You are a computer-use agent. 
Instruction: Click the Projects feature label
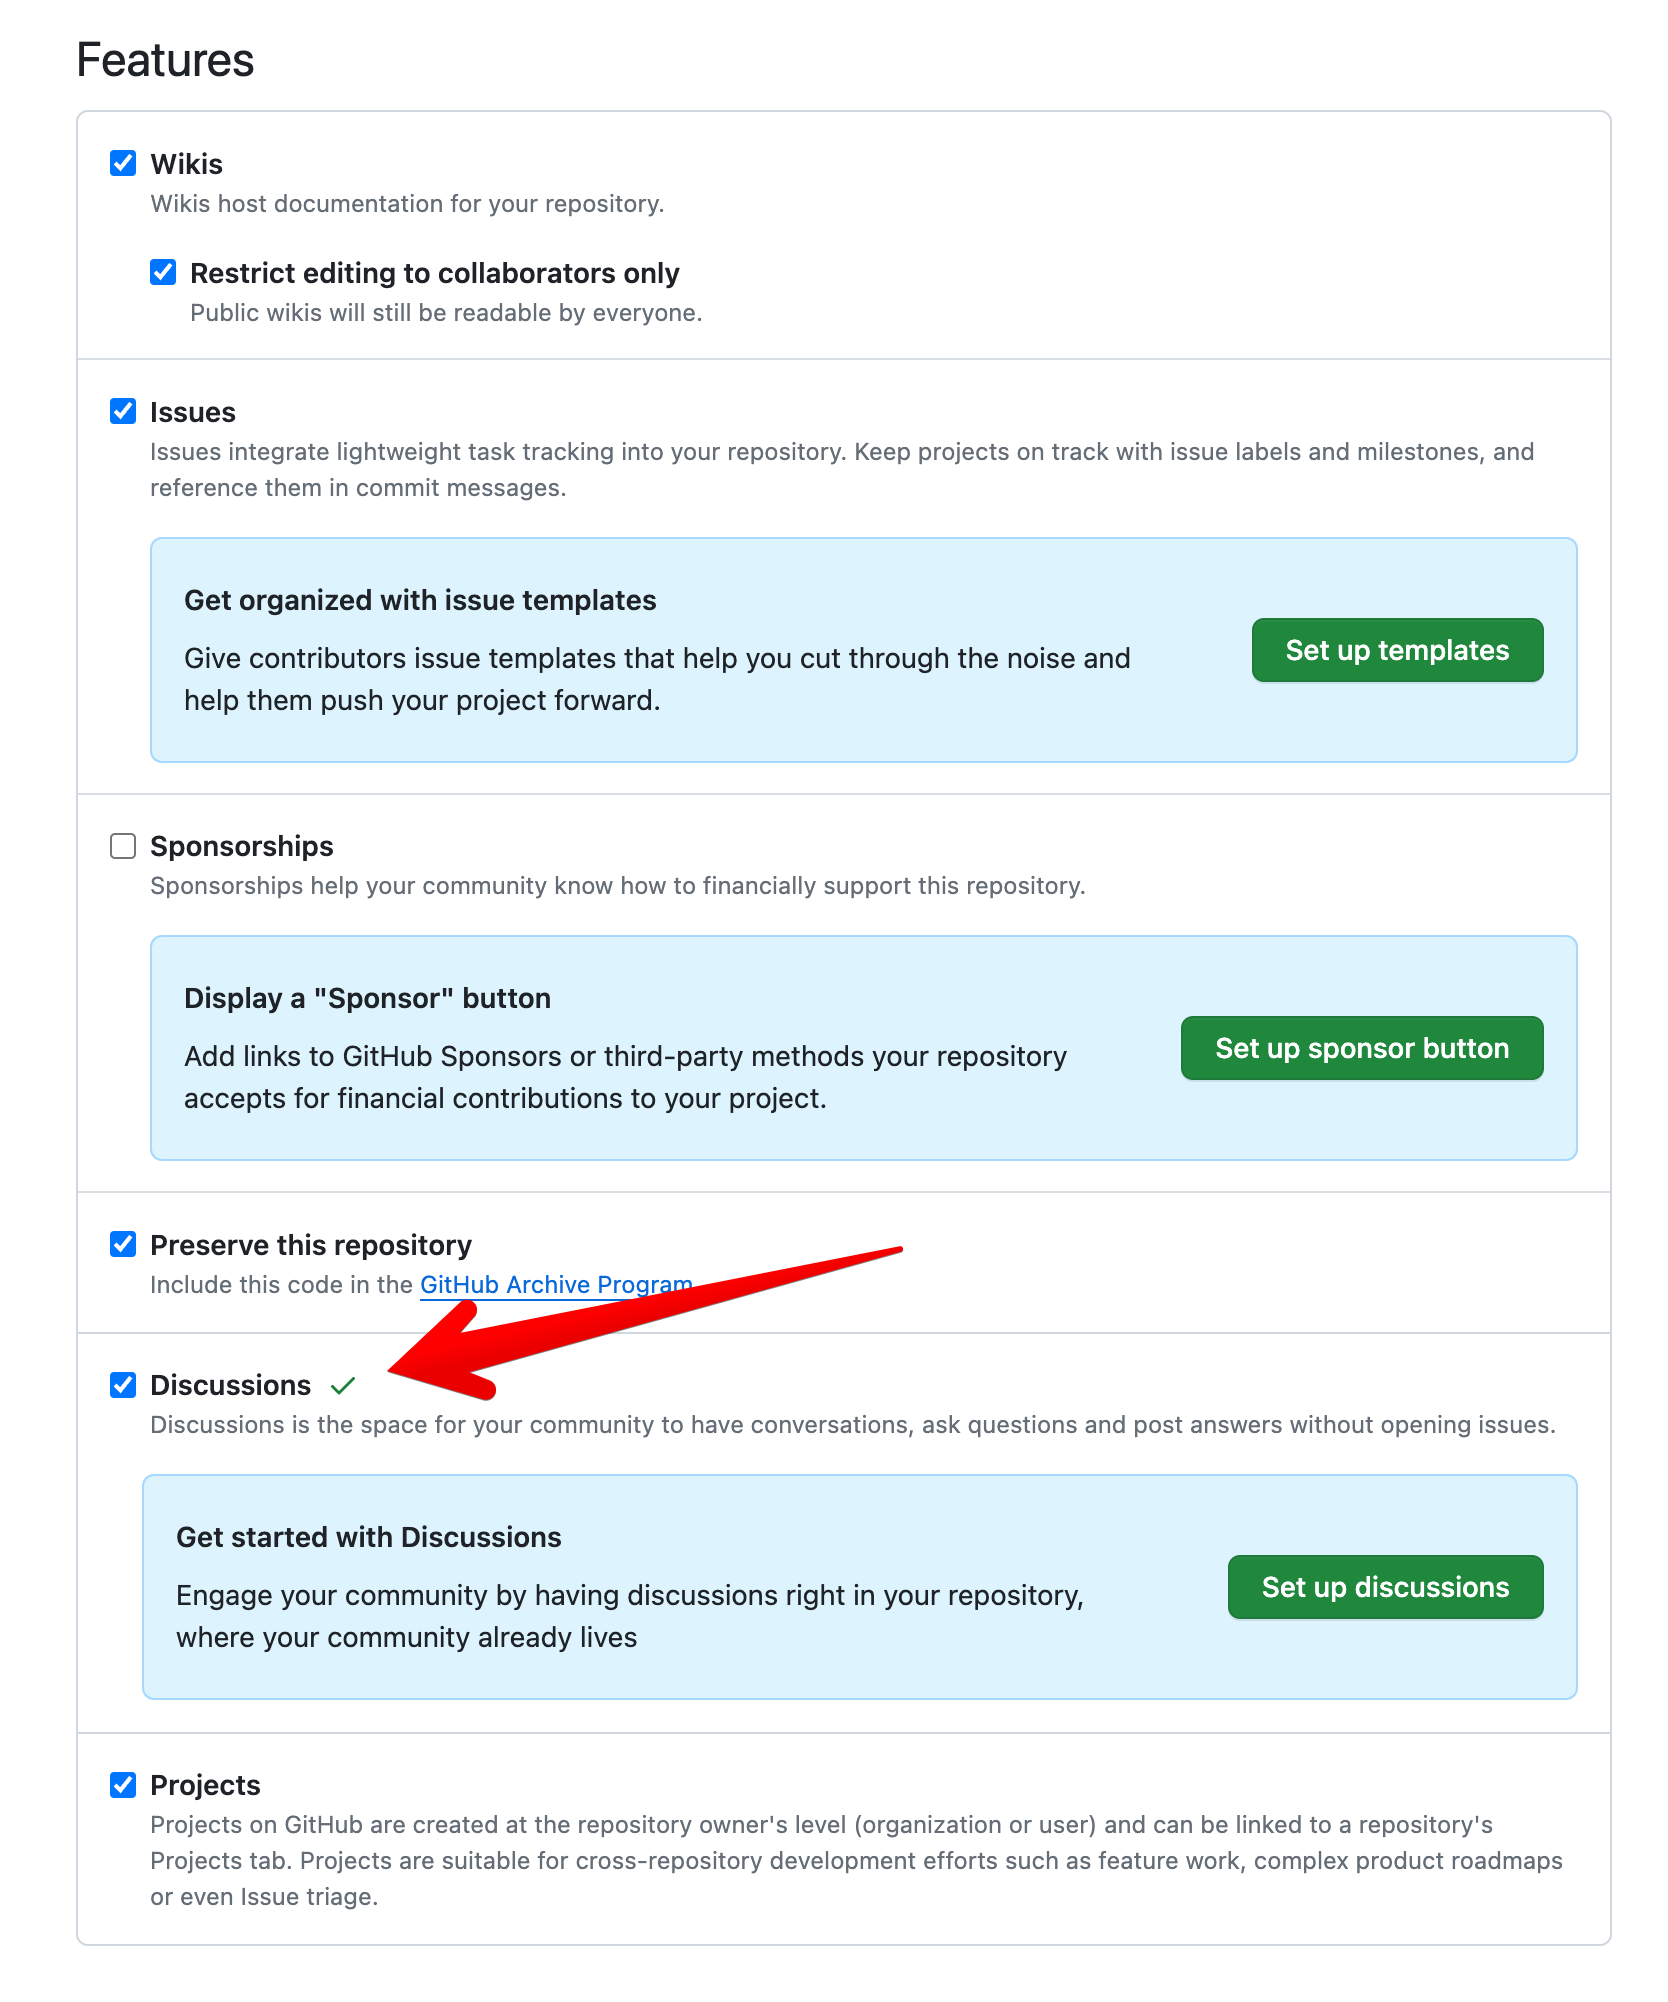[204, 1784]
